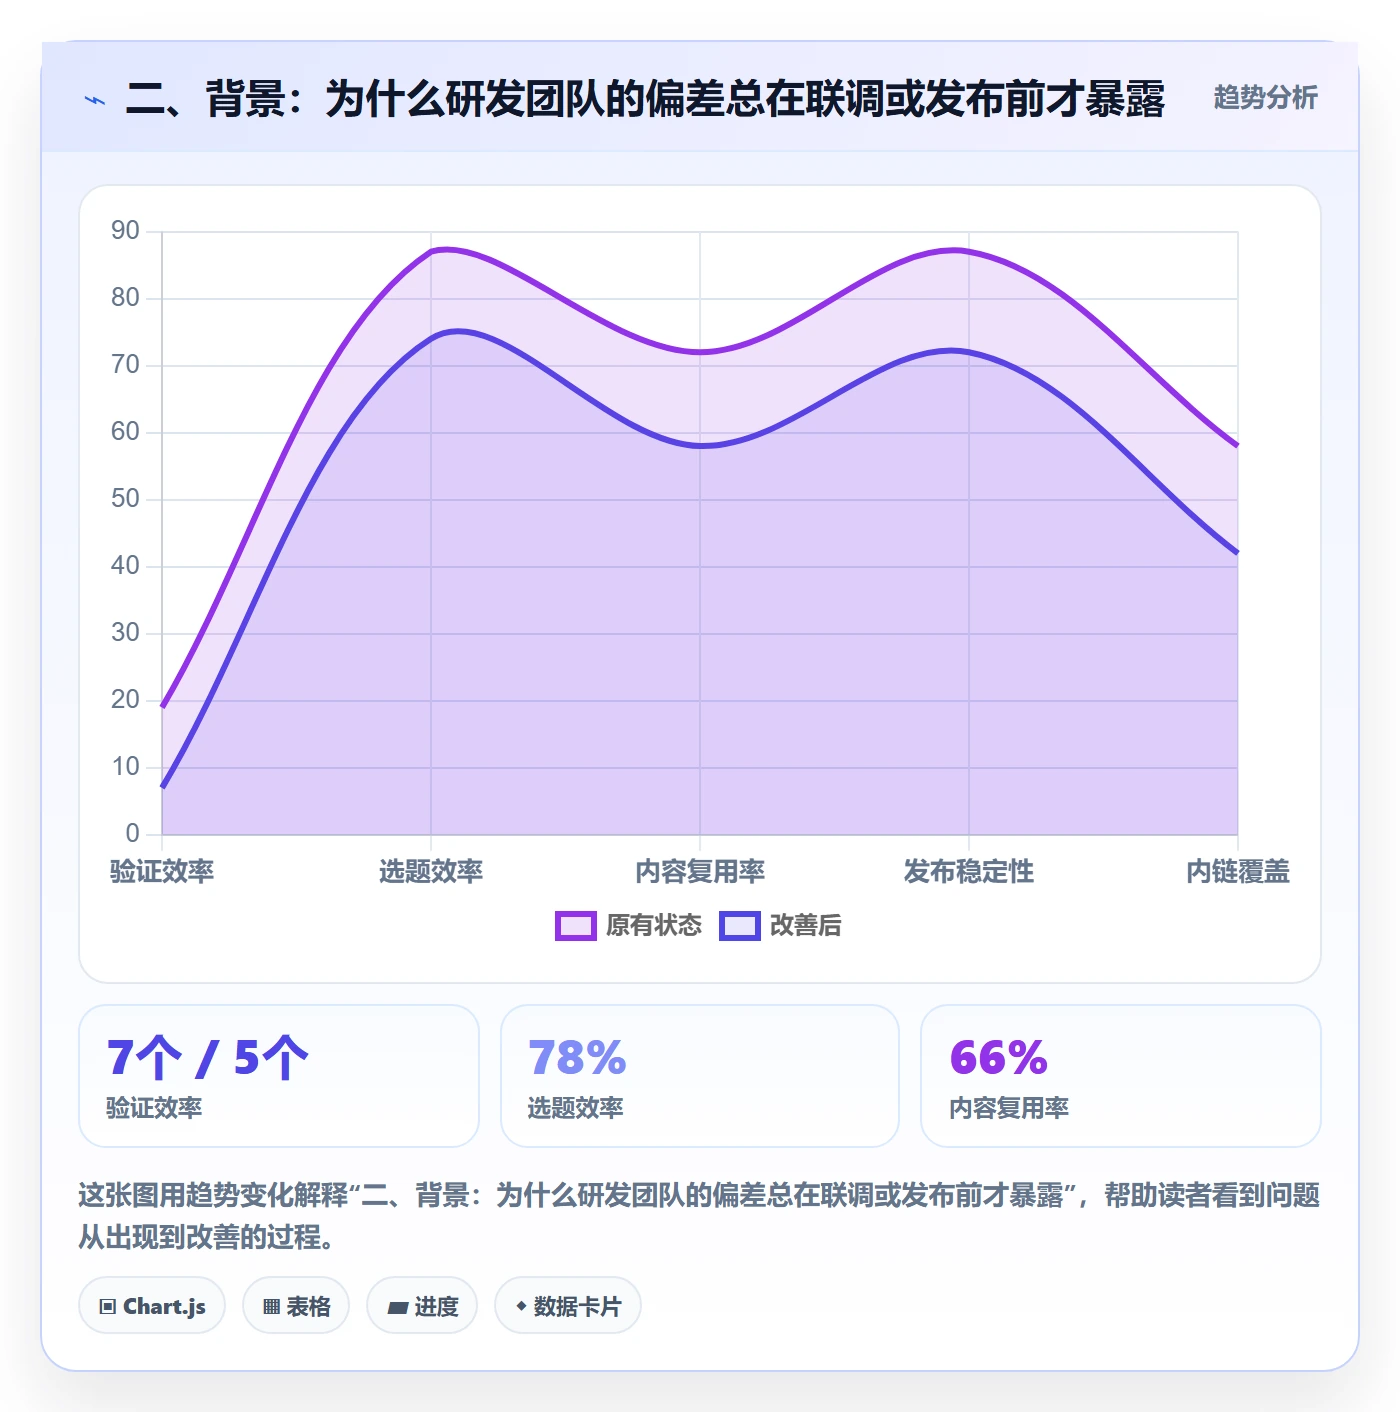This screenshot has width=1400, height=1412.
Task: Click the bar icon in 进度 chip
Action: (x=397, y=1308)
